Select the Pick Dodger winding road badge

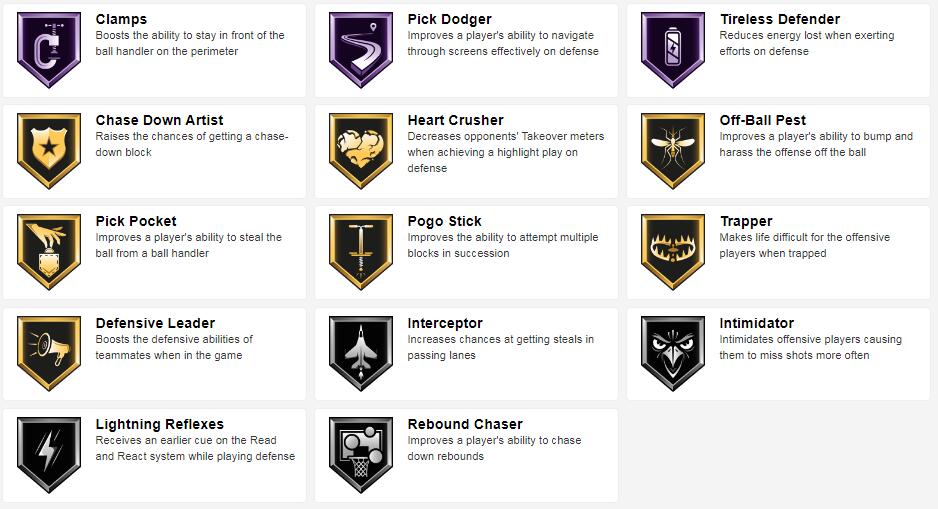(361, 50)
